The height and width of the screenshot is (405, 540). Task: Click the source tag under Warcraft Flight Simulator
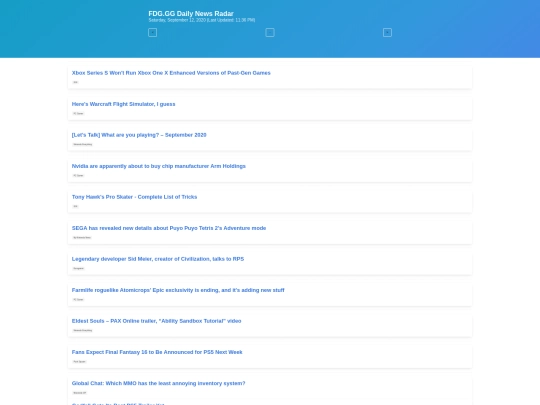pos(78,113)
